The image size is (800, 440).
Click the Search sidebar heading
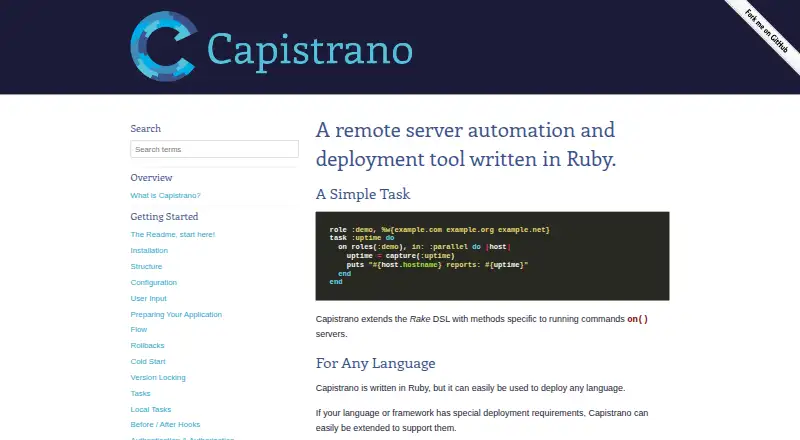pos(145,129)
